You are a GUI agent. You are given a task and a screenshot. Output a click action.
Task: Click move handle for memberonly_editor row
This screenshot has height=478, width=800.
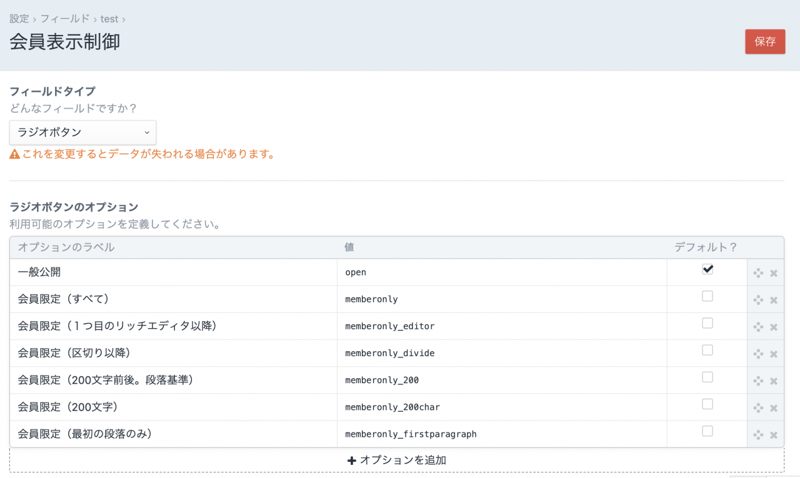click(758, 327)
